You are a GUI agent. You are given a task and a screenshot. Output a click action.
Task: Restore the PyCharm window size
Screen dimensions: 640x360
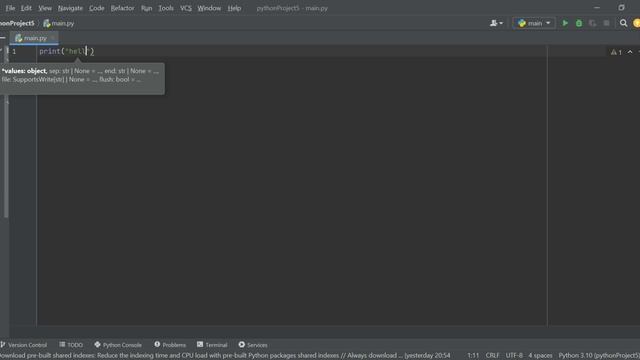click(621, 8)
